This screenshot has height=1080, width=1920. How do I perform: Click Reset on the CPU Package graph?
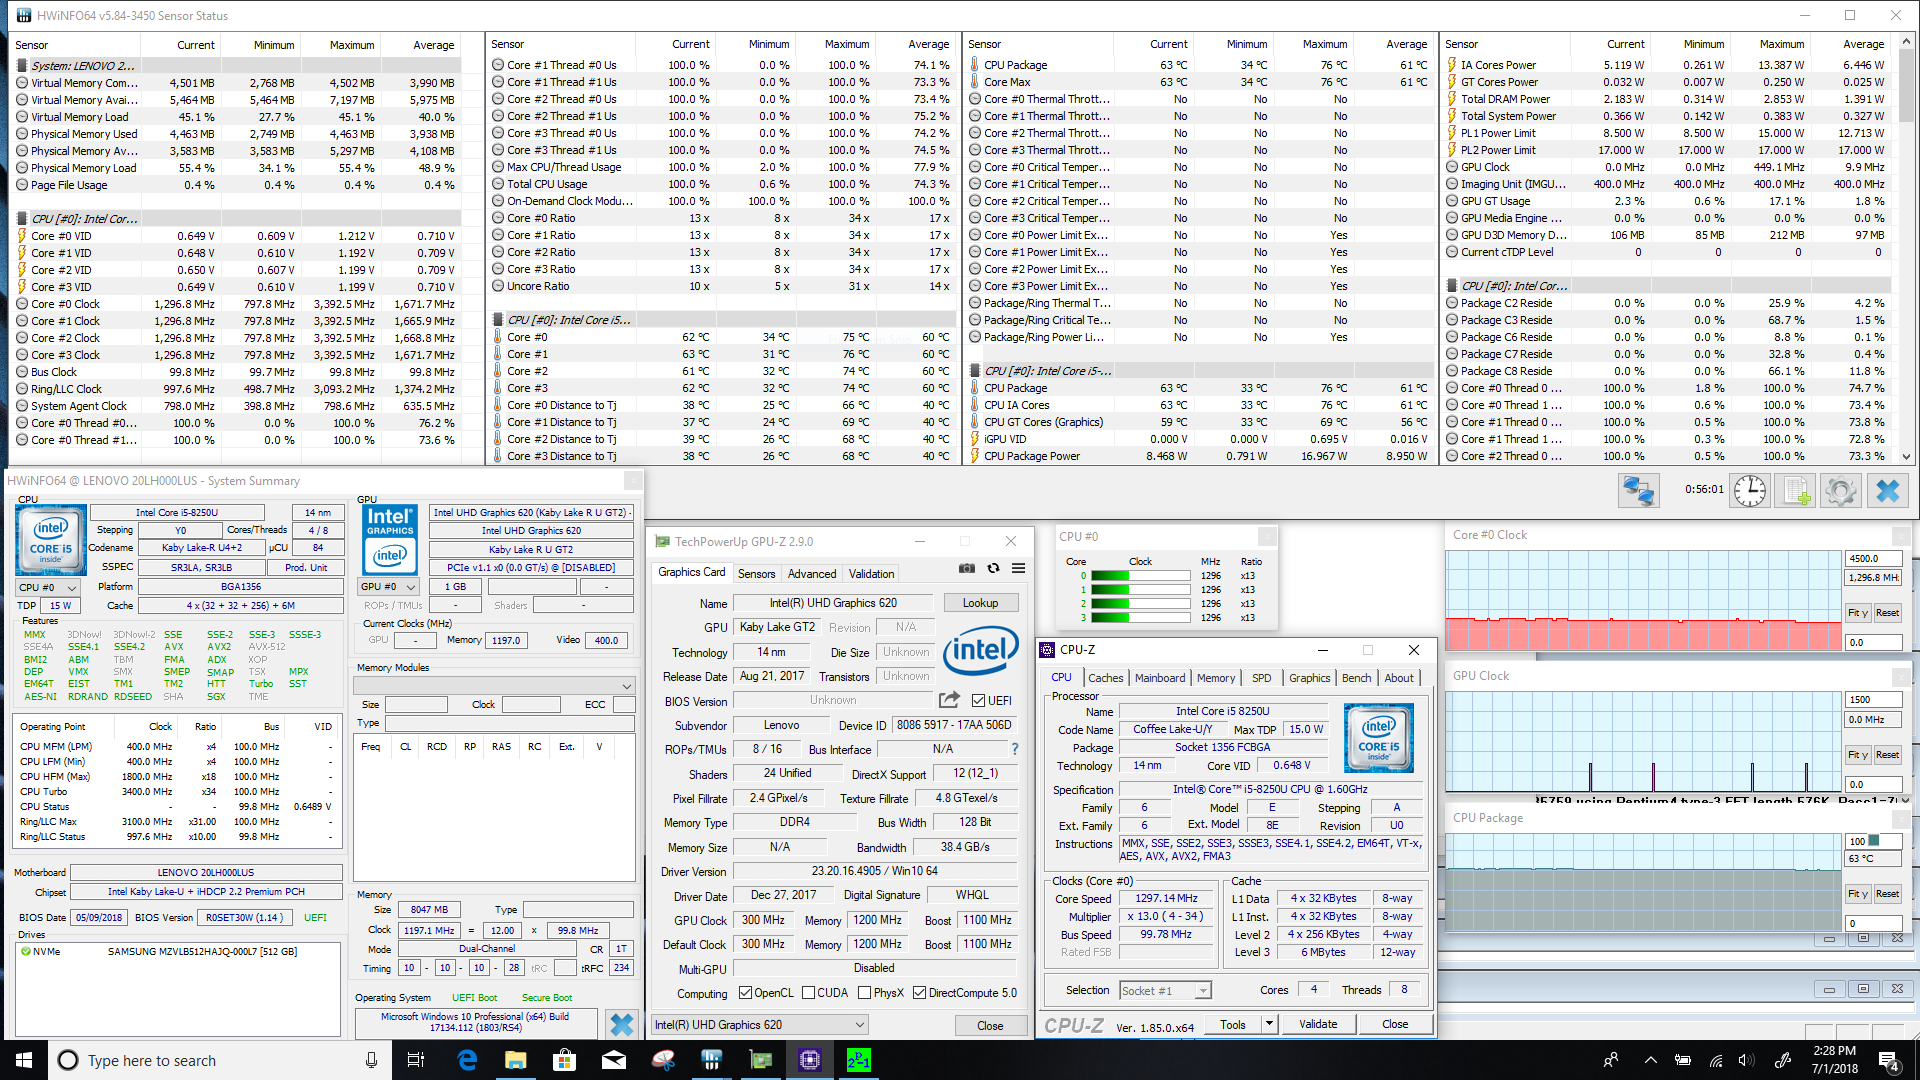point(1887,894)
